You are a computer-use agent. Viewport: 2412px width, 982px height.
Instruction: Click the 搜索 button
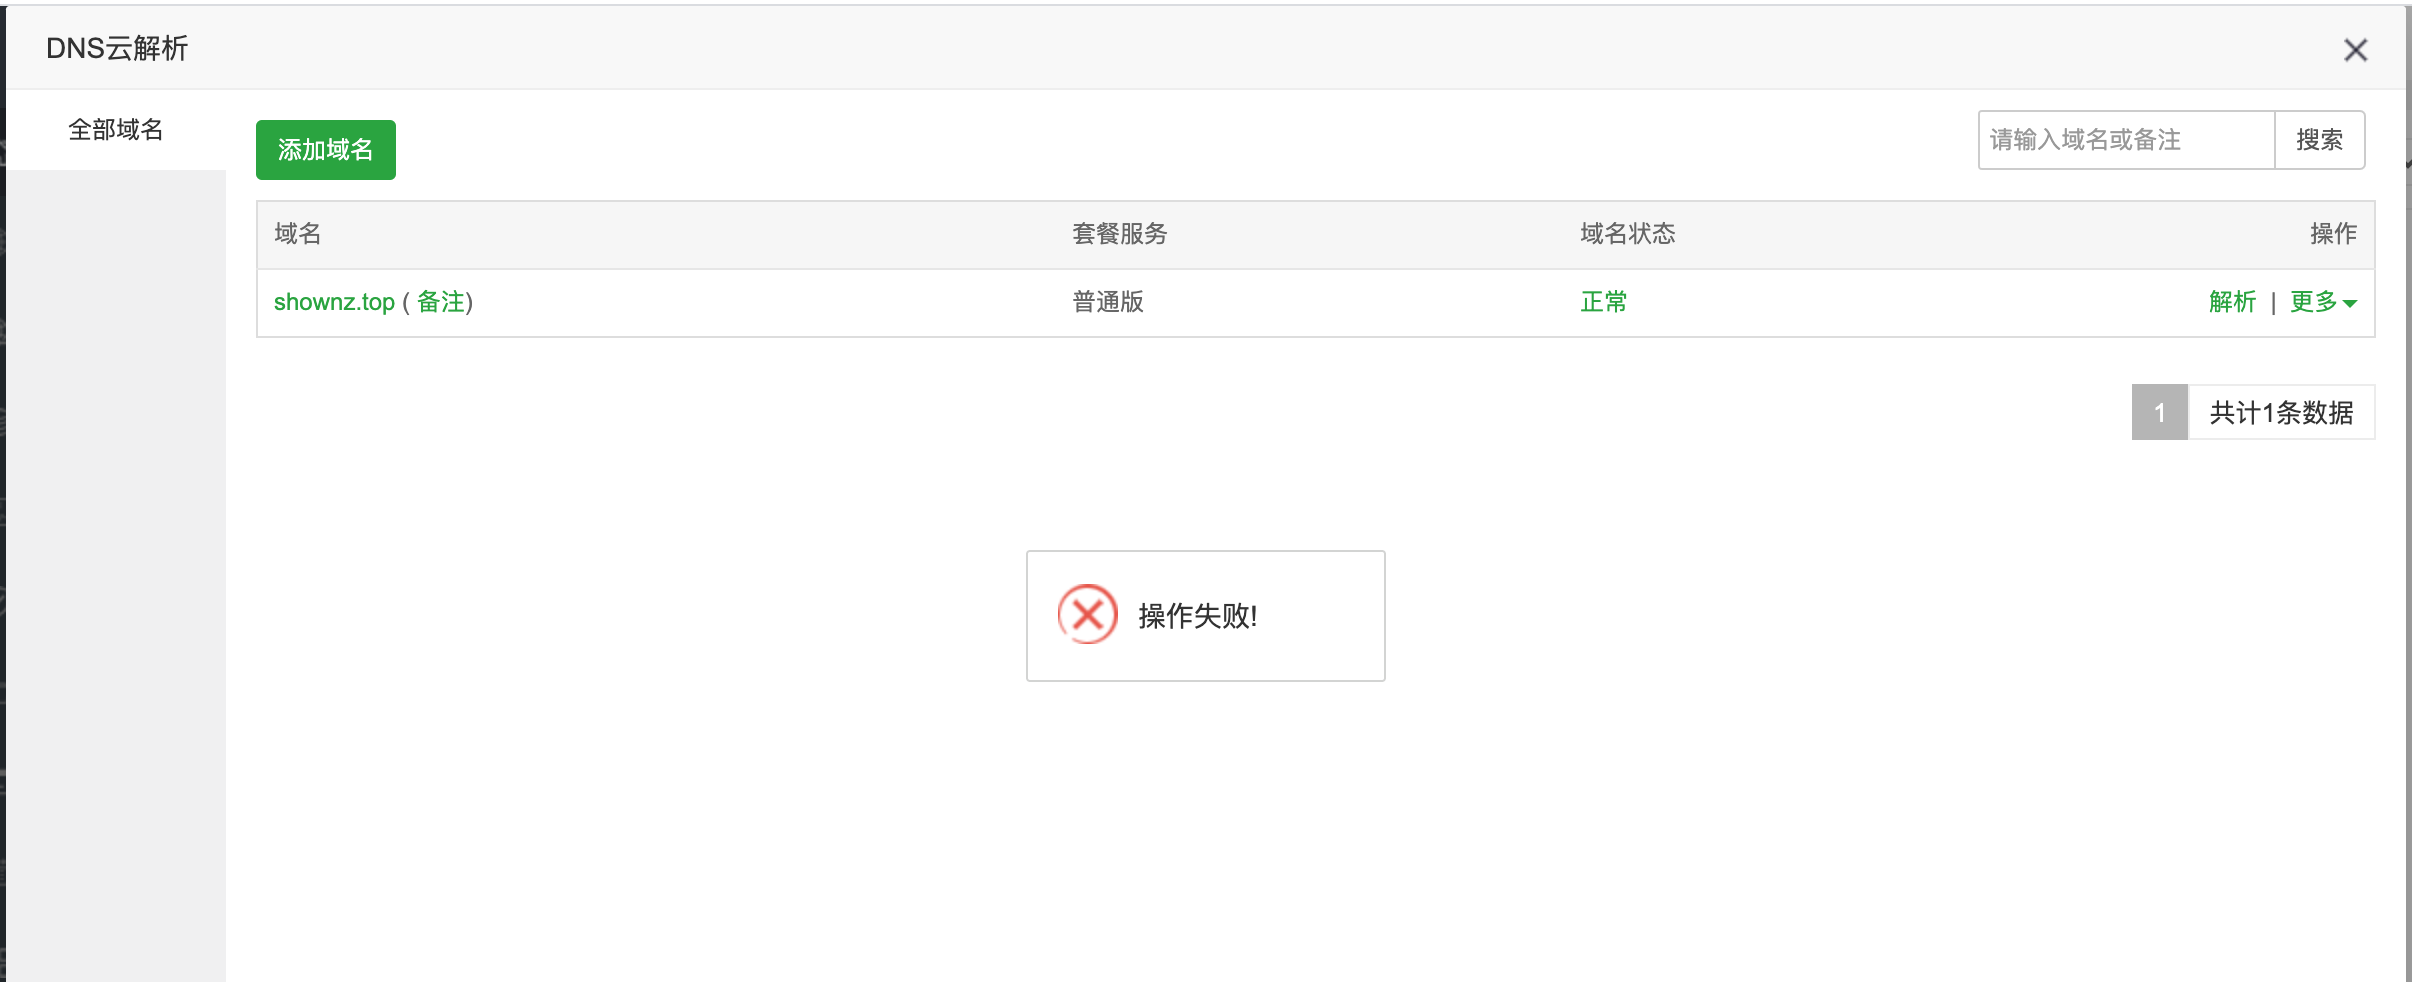(2320, 140)
